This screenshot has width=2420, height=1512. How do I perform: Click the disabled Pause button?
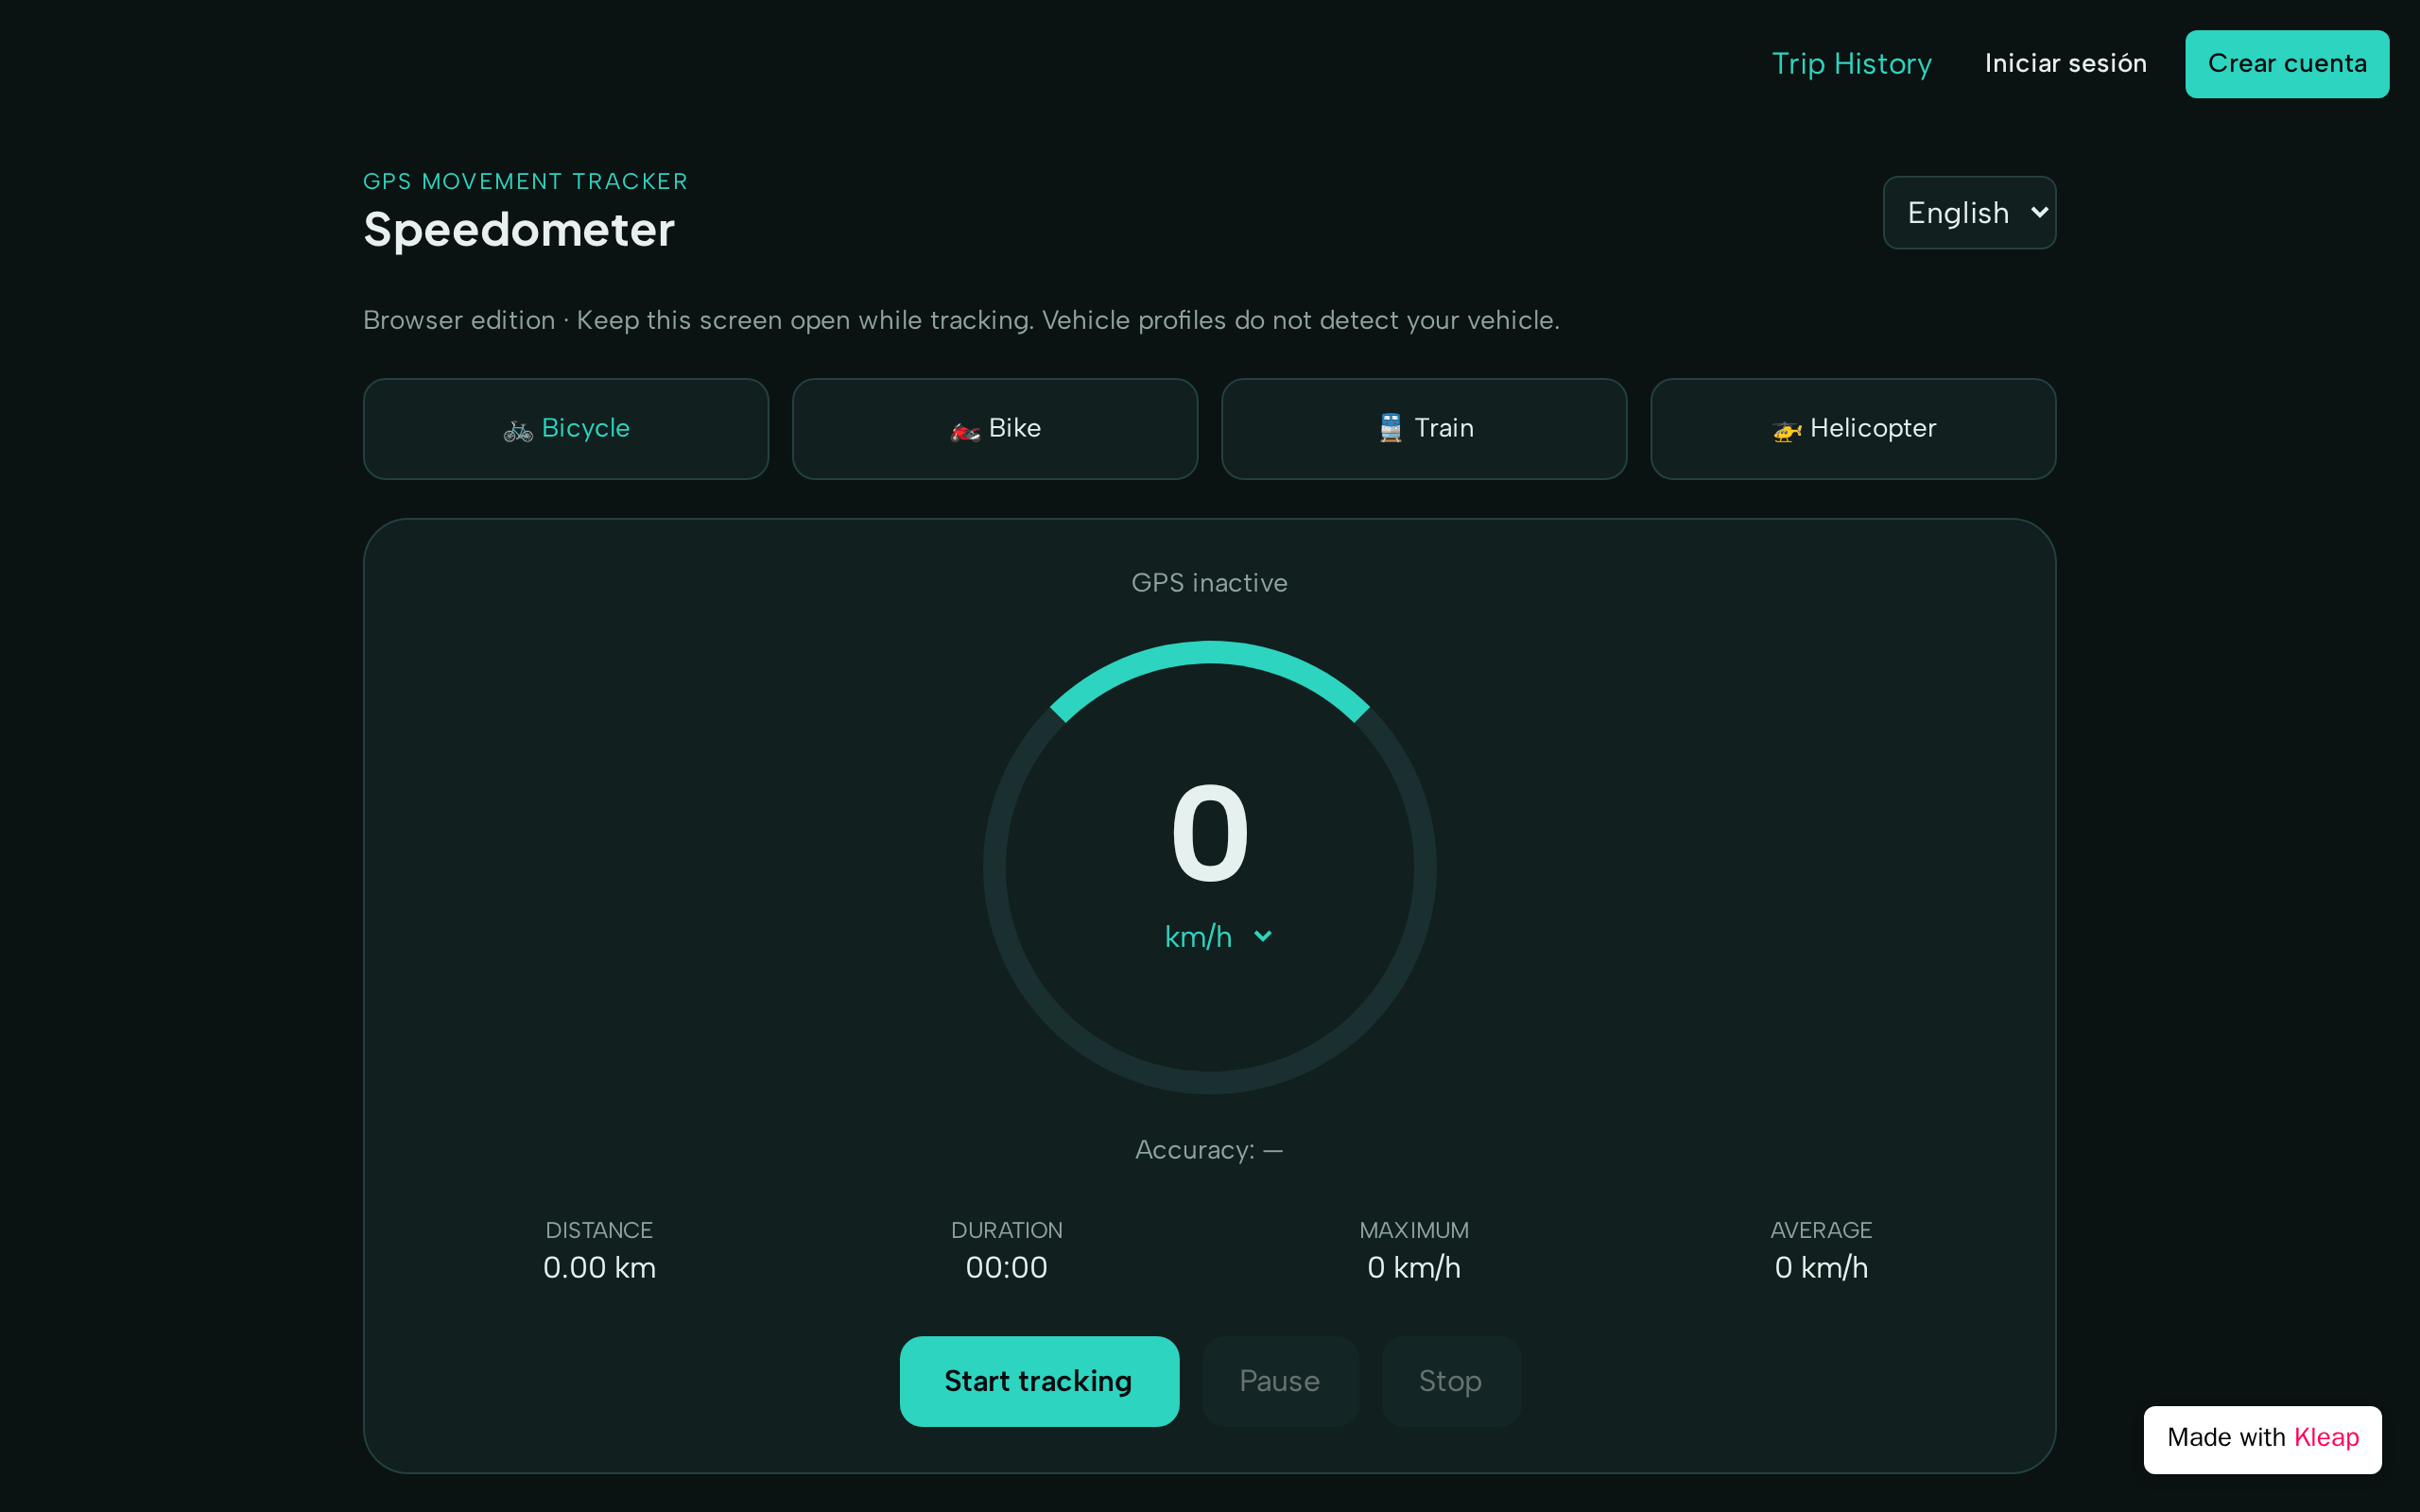(x=1279, y=1381)
